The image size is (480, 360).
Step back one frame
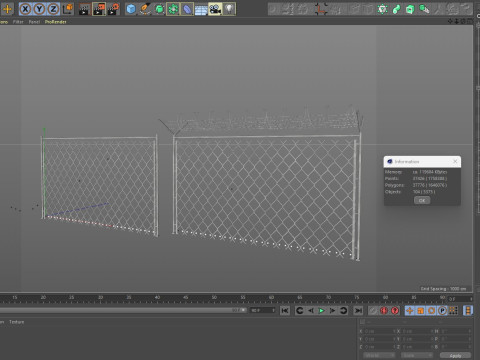[311, 311]
